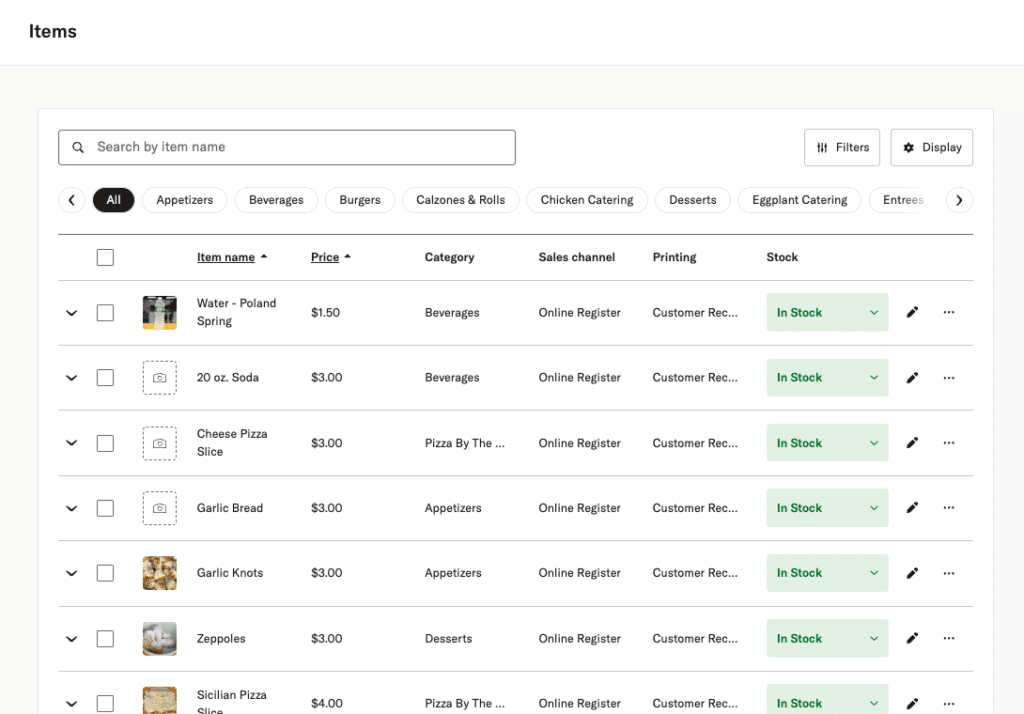Filter by Appetizers category
This screenshot has width=1024, height=714.
pos(184,200)
